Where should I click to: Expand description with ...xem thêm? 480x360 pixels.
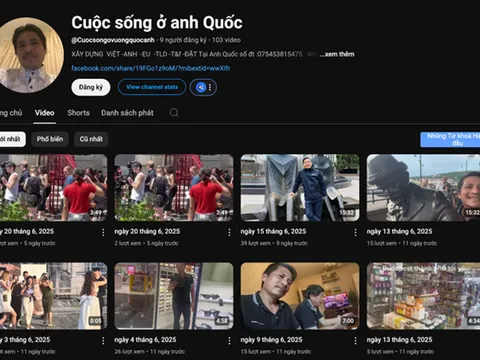pyautogui.click(x=337, y=54)
